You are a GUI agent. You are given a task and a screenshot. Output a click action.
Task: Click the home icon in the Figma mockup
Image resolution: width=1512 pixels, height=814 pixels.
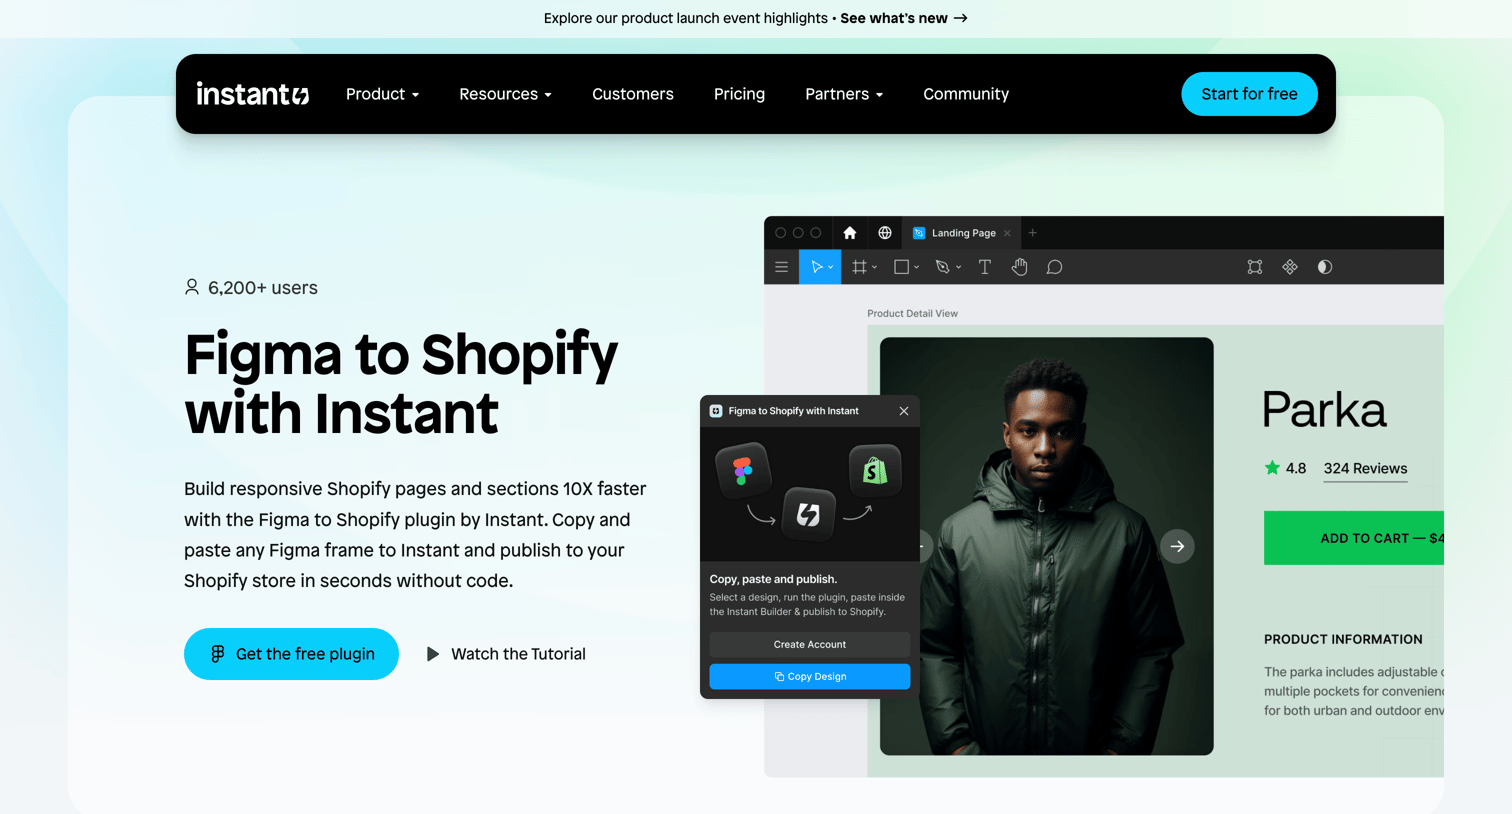click(x=849, y=233)
